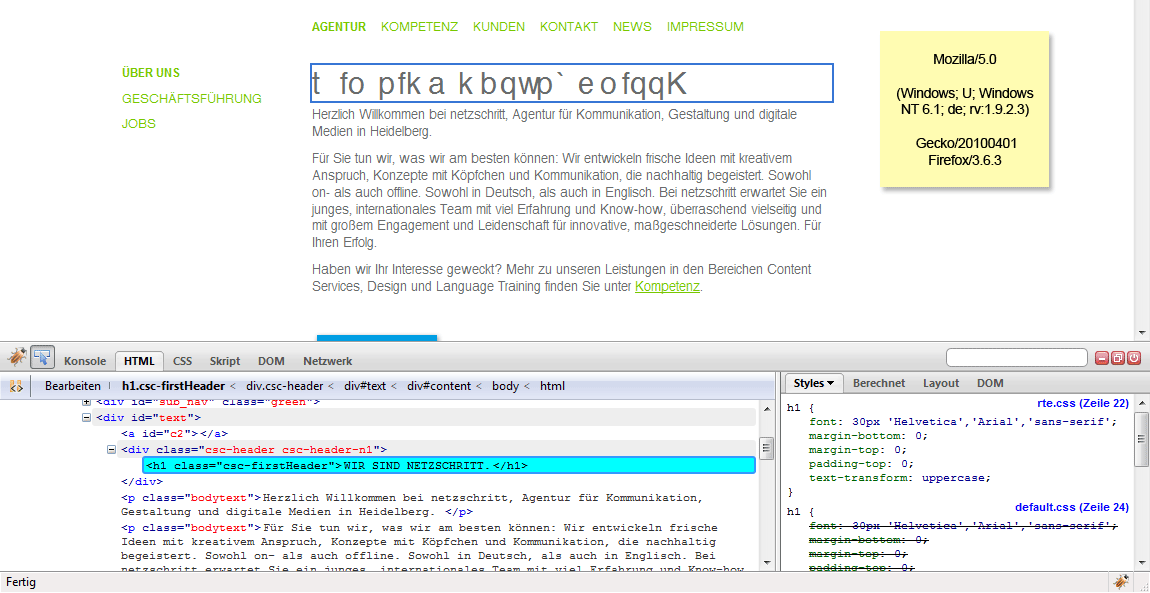Open the Styles panel dropdown menu
Screen dimensions: 1150x593
(x=814, y=383)
